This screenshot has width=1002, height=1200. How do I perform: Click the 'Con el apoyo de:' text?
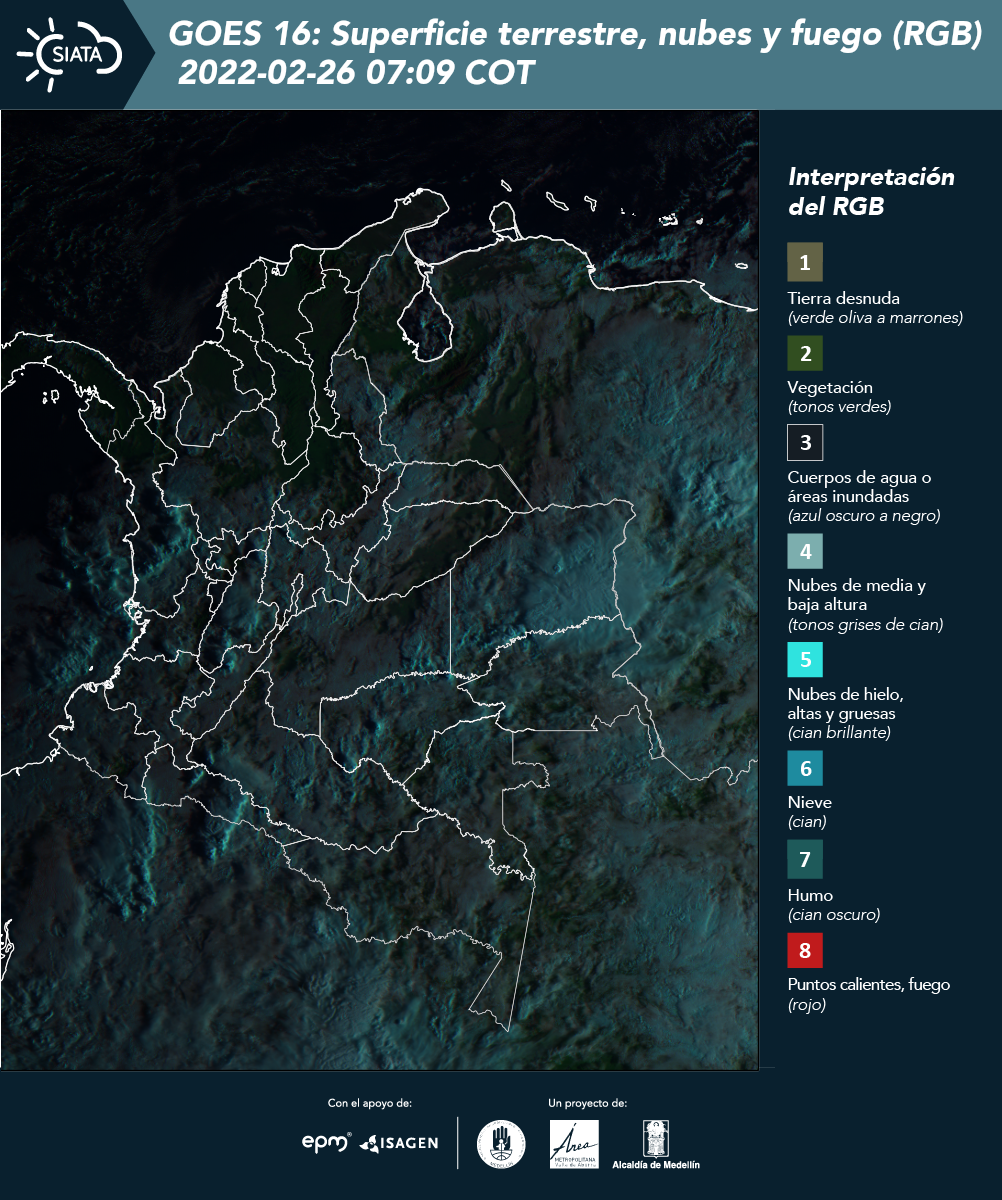[x=370, y=1103]
